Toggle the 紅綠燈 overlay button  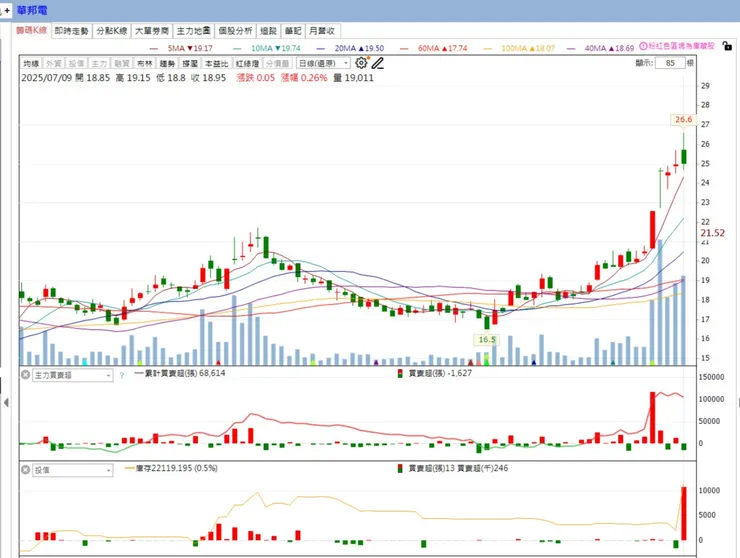247,63
